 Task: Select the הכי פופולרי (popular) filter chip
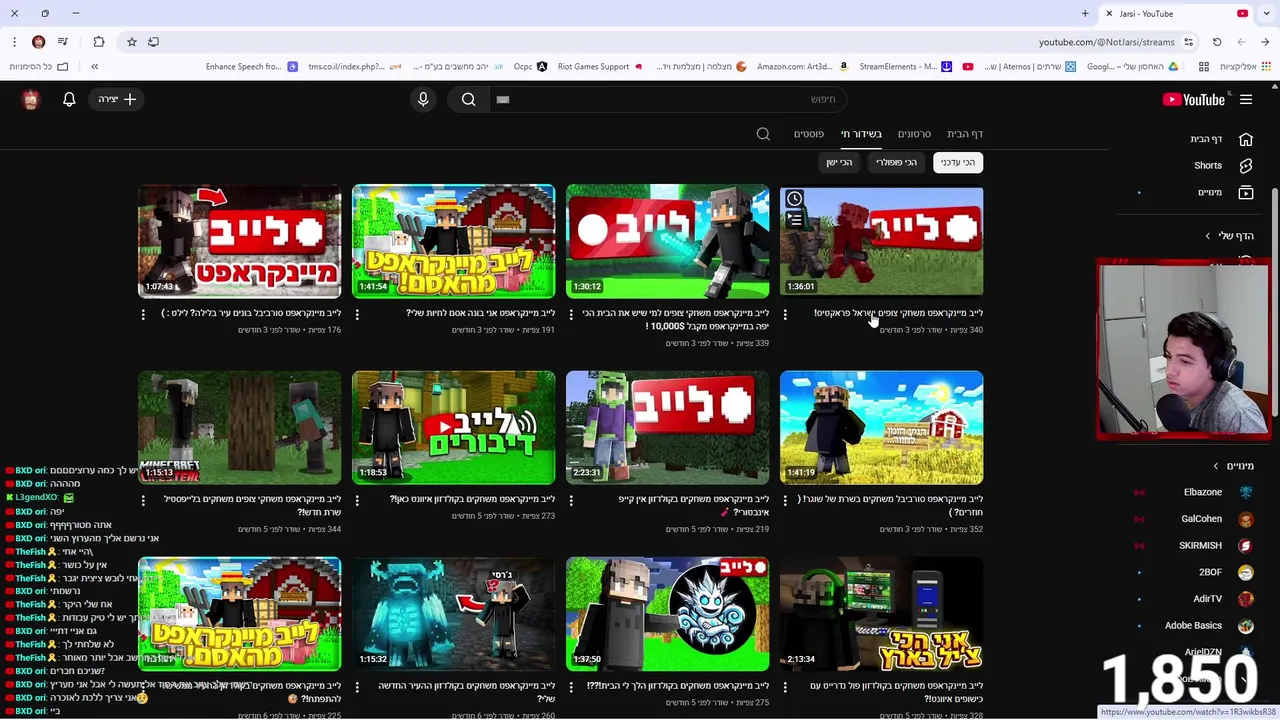[896, 162]
